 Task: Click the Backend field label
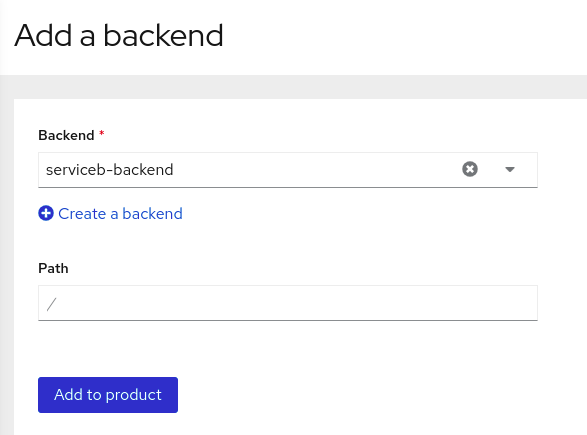tap(66, 135)
